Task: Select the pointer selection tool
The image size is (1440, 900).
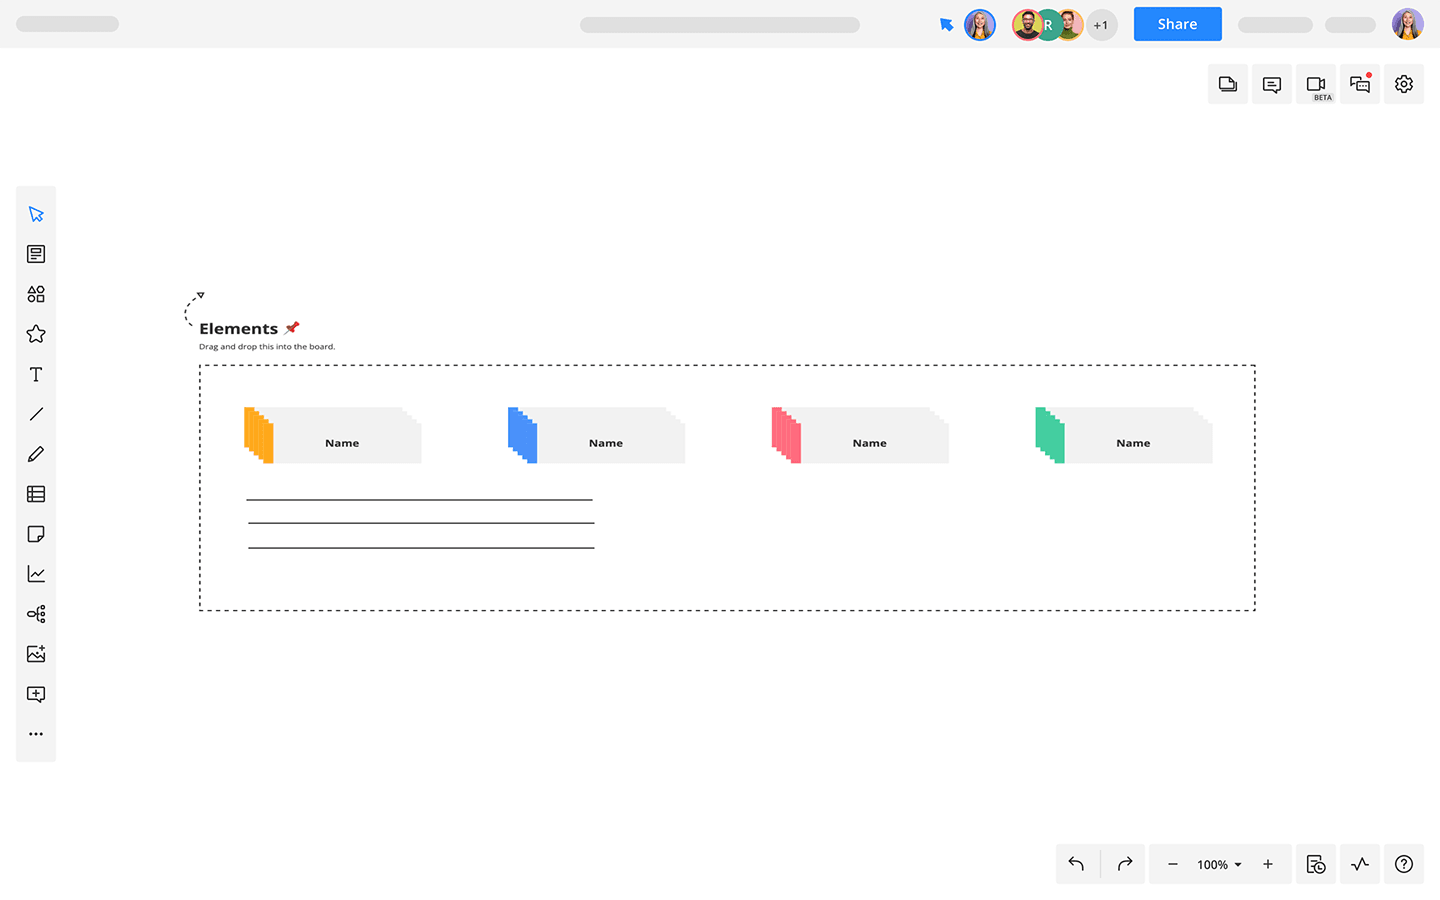Action: pyautogui.click(x=36, y=214)
